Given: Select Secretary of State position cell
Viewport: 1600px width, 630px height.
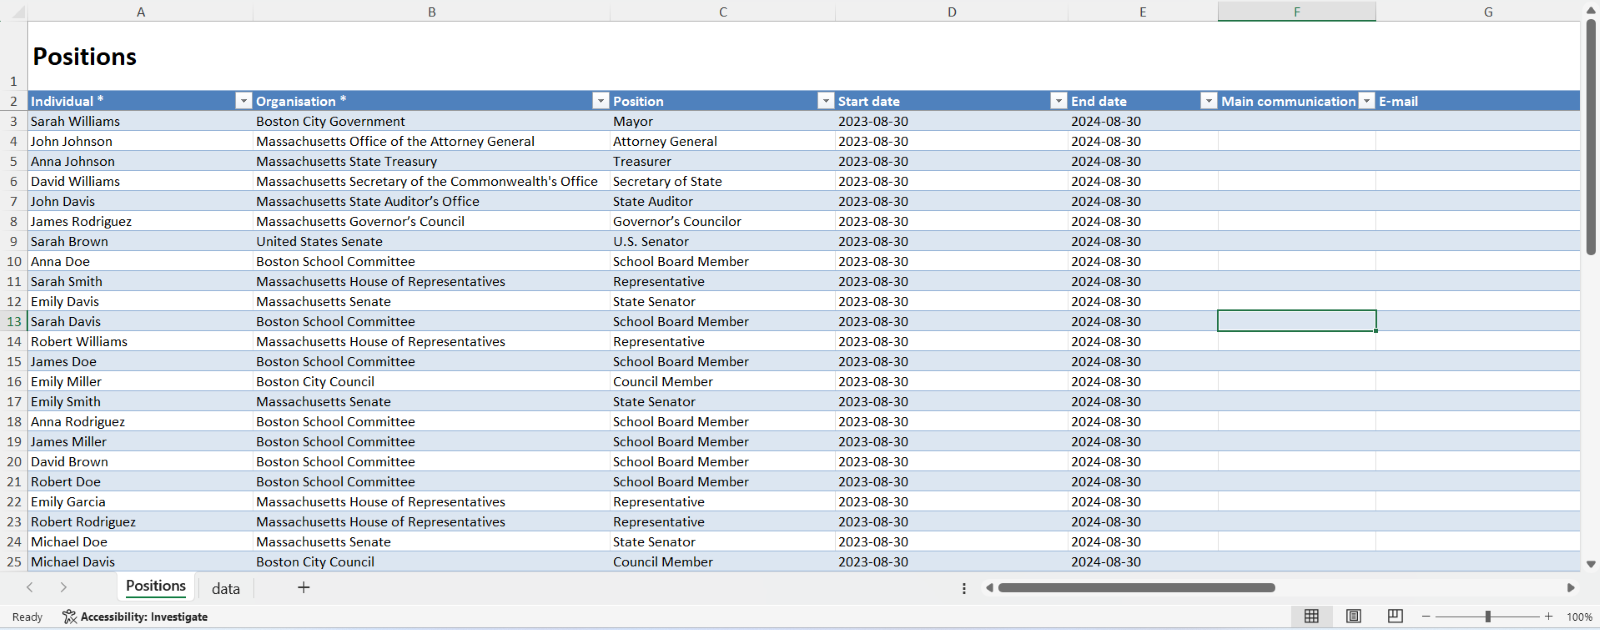Looking at the screenshot, I should pyautogui.click(x=723, y=181).
